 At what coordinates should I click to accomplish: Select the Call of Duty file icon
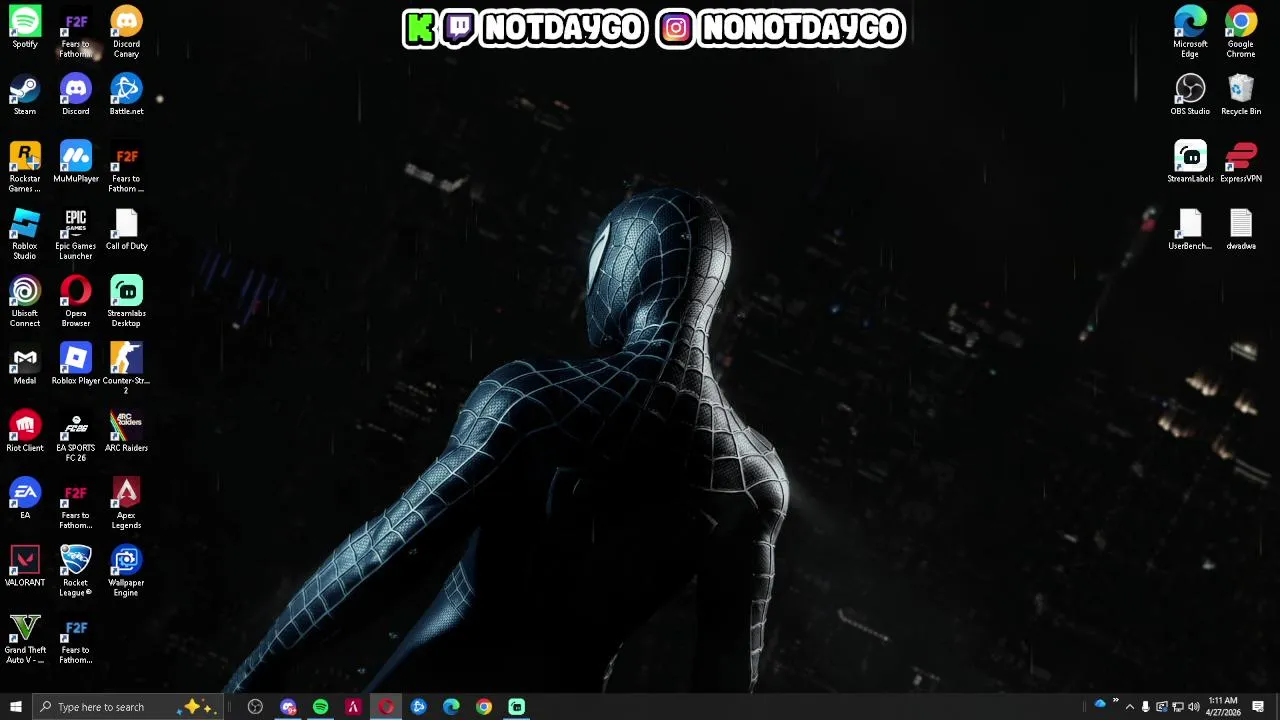point(126,230)
